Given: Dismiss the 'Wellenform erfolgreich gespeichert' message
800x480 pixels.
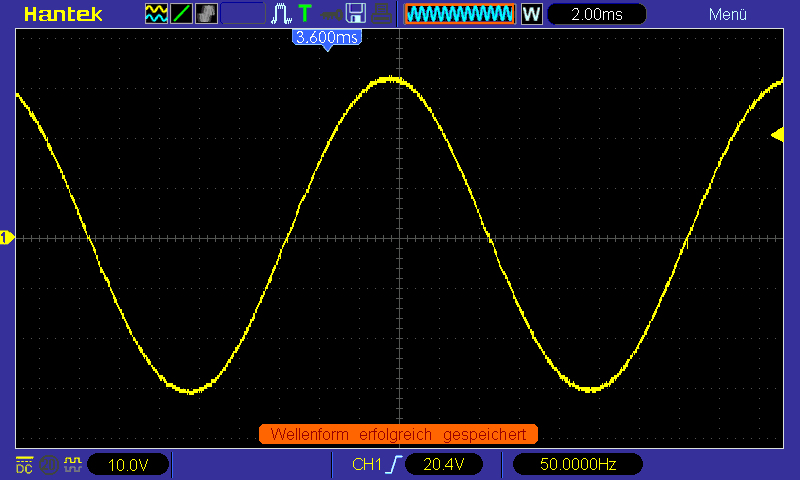Looking at the screenshot, I should [399, 434].
